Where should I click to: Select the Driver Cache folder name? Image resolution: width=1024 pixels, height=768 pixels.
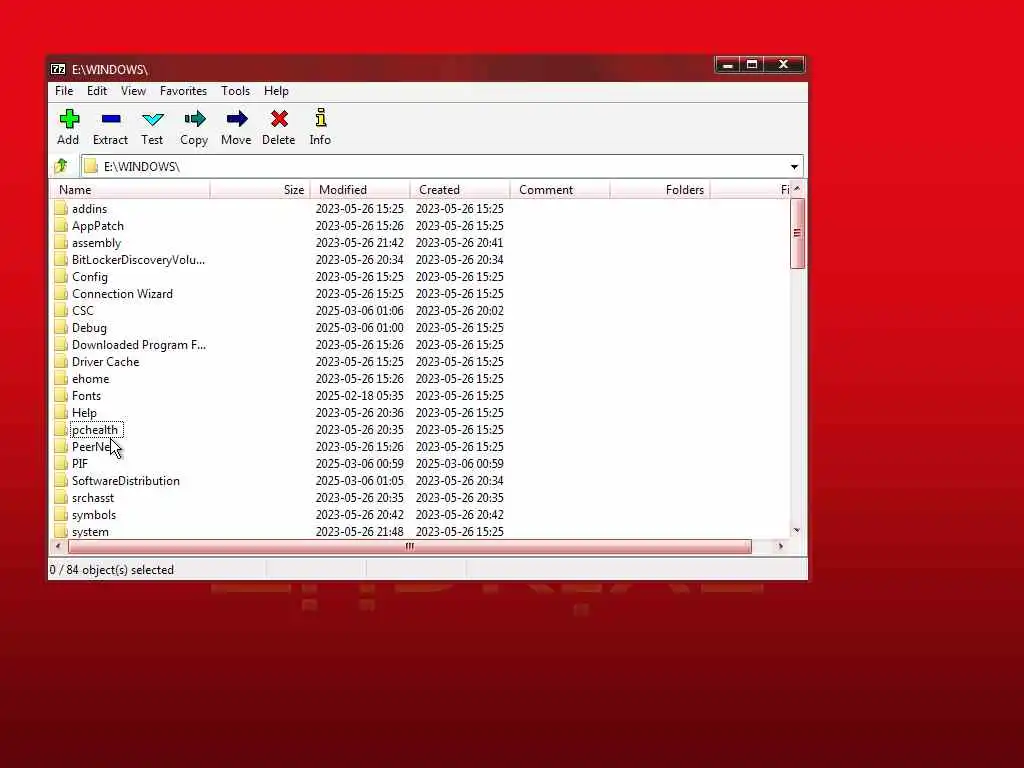tap(105, 361)
